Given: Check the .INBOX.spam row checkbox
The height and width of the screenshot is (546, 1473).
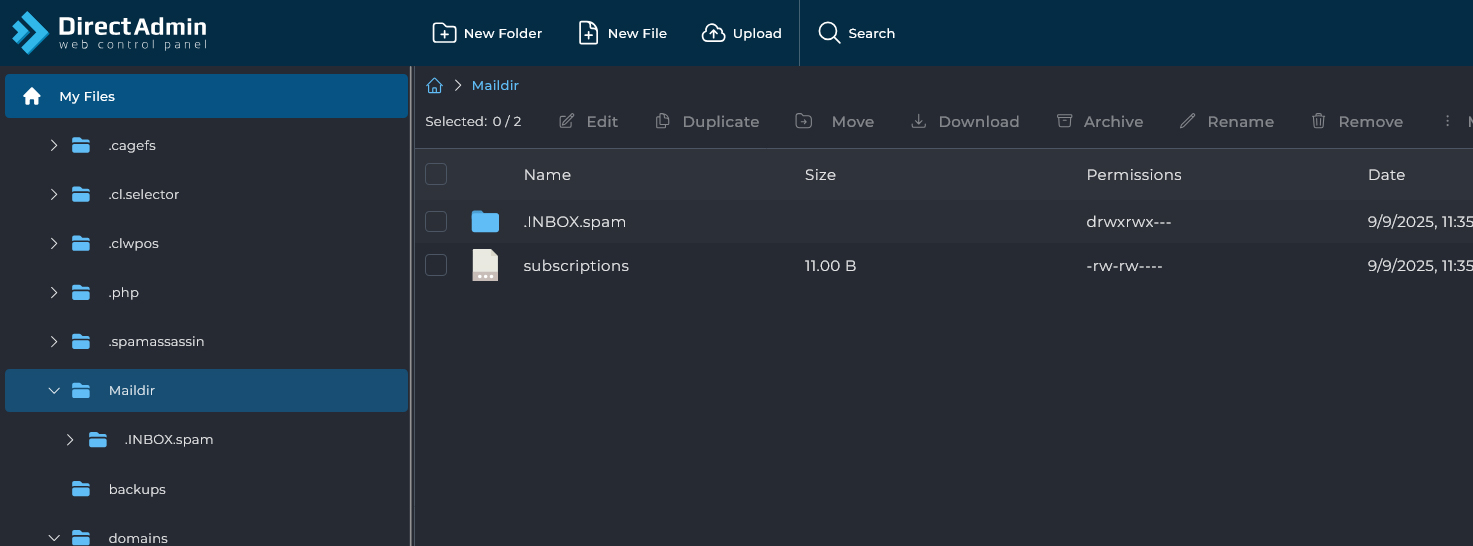Looking at the screenshot, I should click(x=436, y=221).
